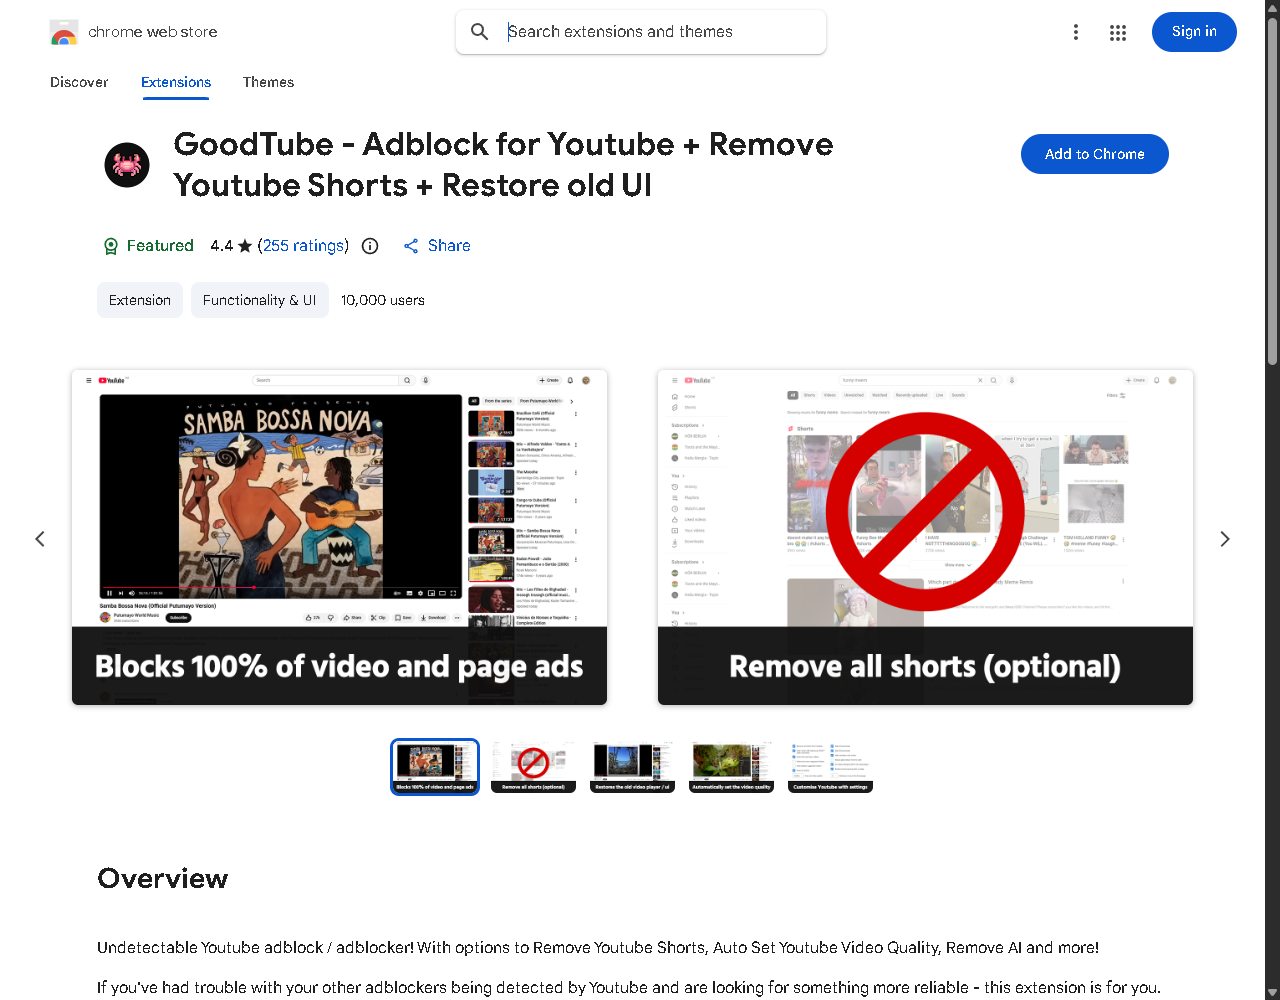Viewport: 1280px width, 1000px height.
Task: Open the 255 ratings link
Action: 304,246
